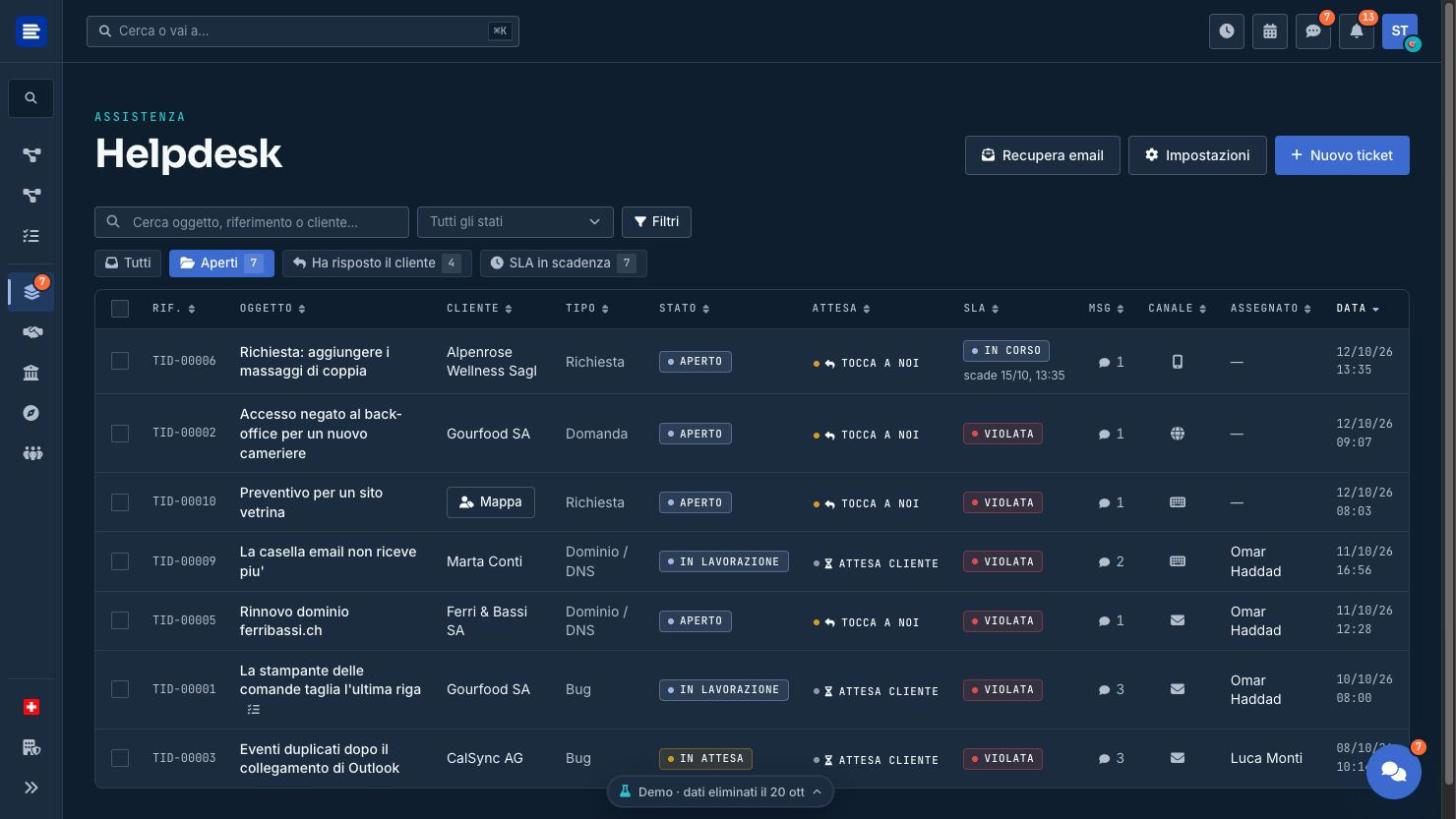Check the box for ticket TID-00006
1456x819 pixels.
(x=120, y=361)
